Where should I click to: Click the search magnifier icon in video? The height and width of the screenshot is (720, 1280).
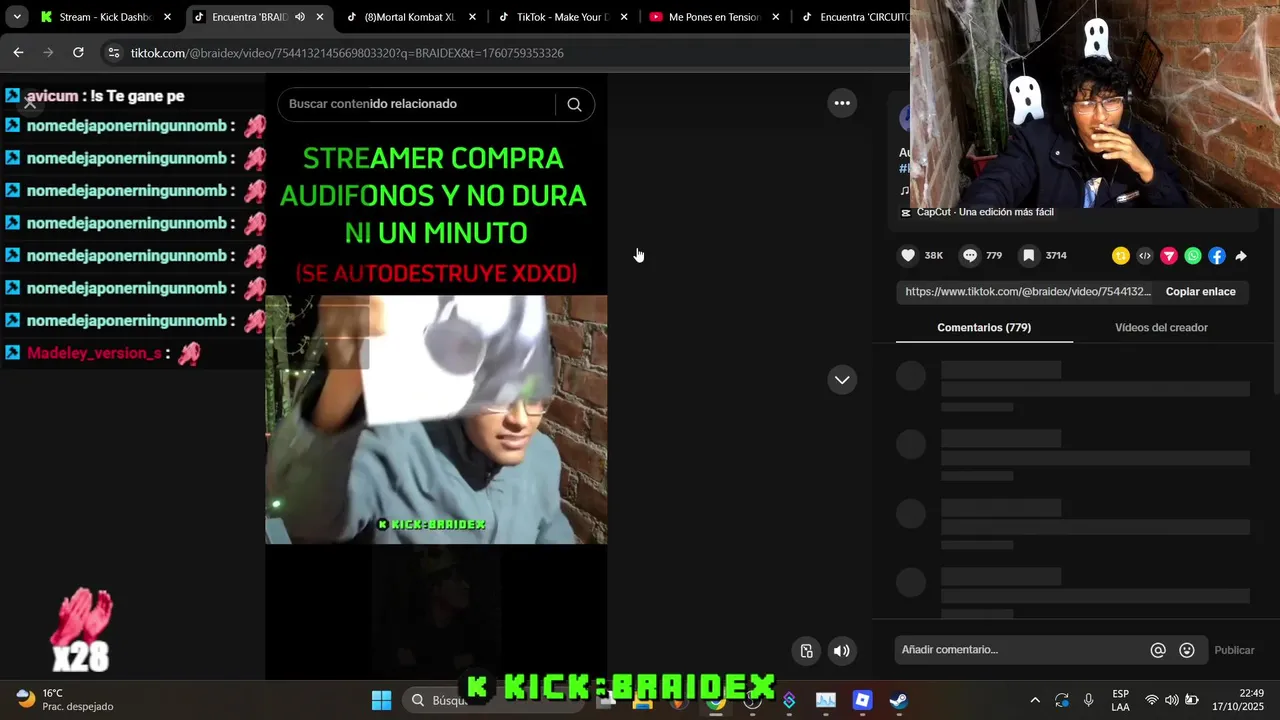coord(574,104)
